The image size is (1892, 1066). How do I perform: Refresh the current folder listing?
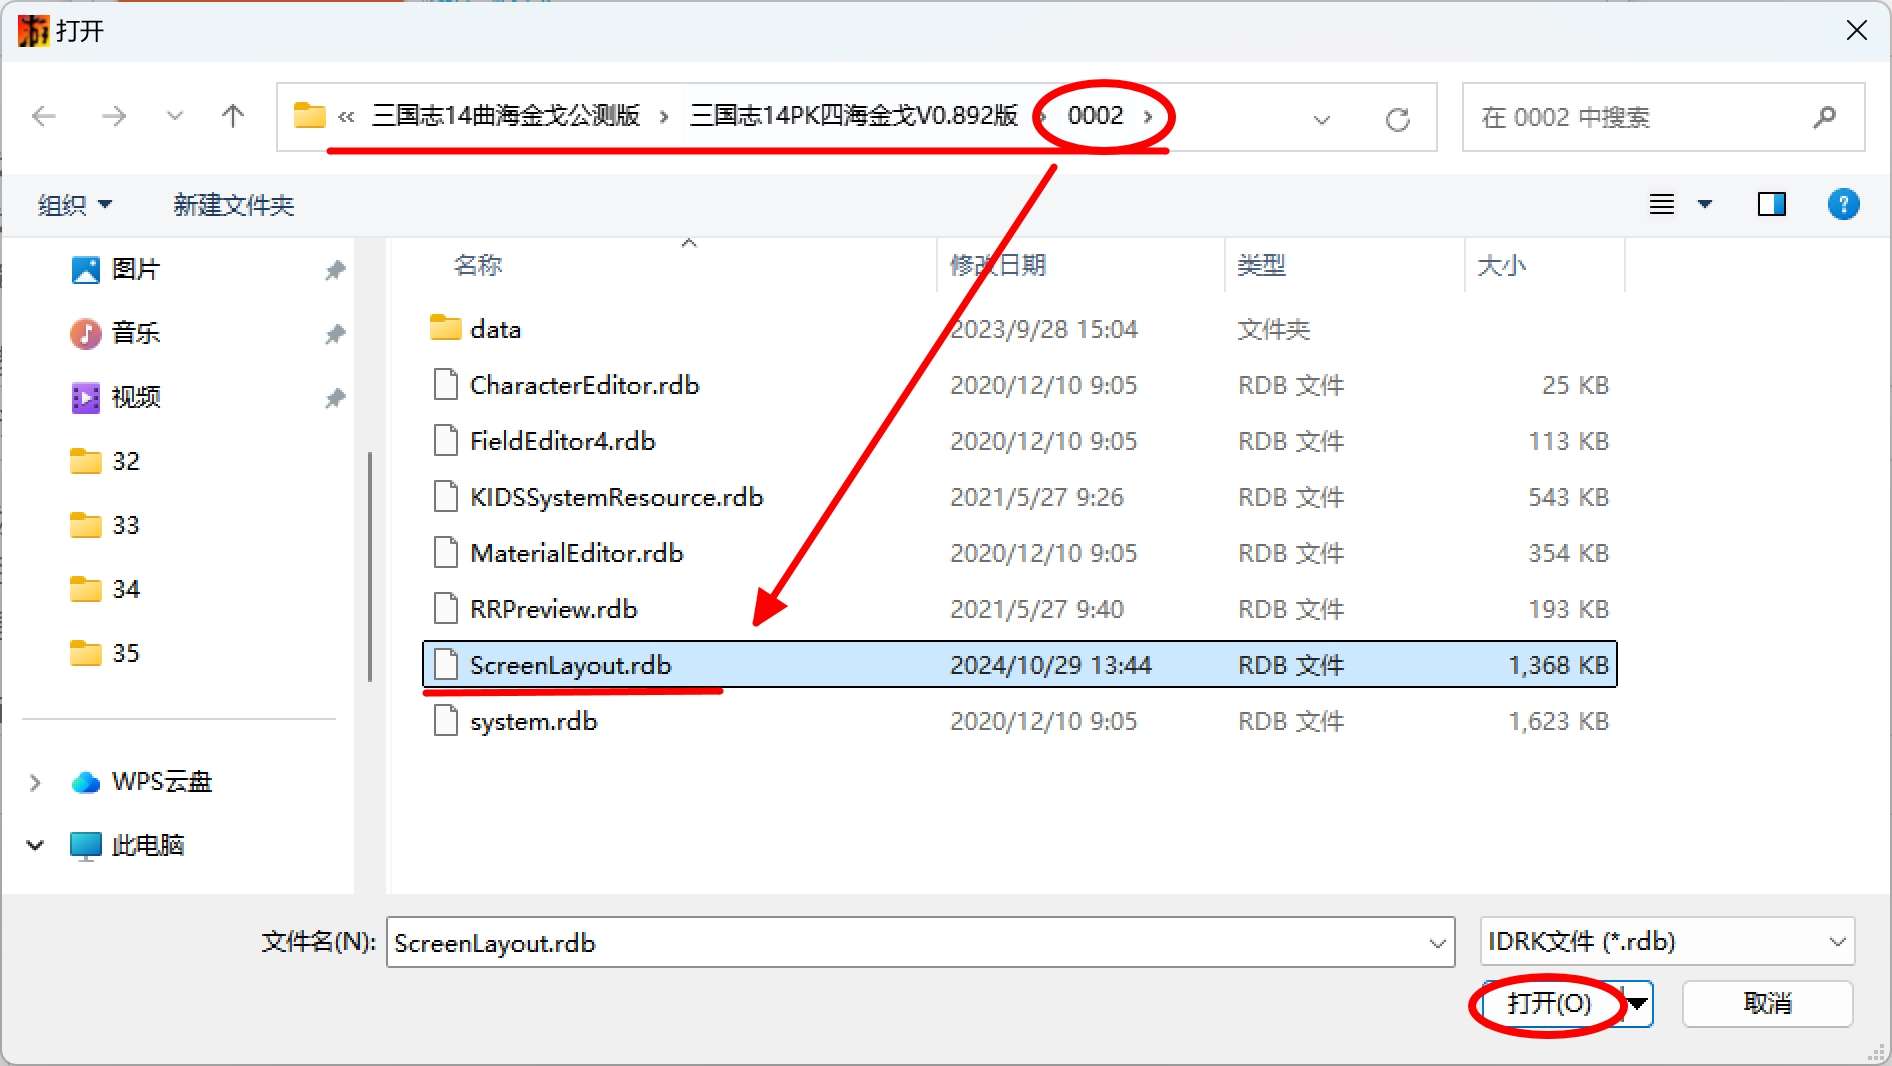pyautogui.click(x=1397, y=119)
